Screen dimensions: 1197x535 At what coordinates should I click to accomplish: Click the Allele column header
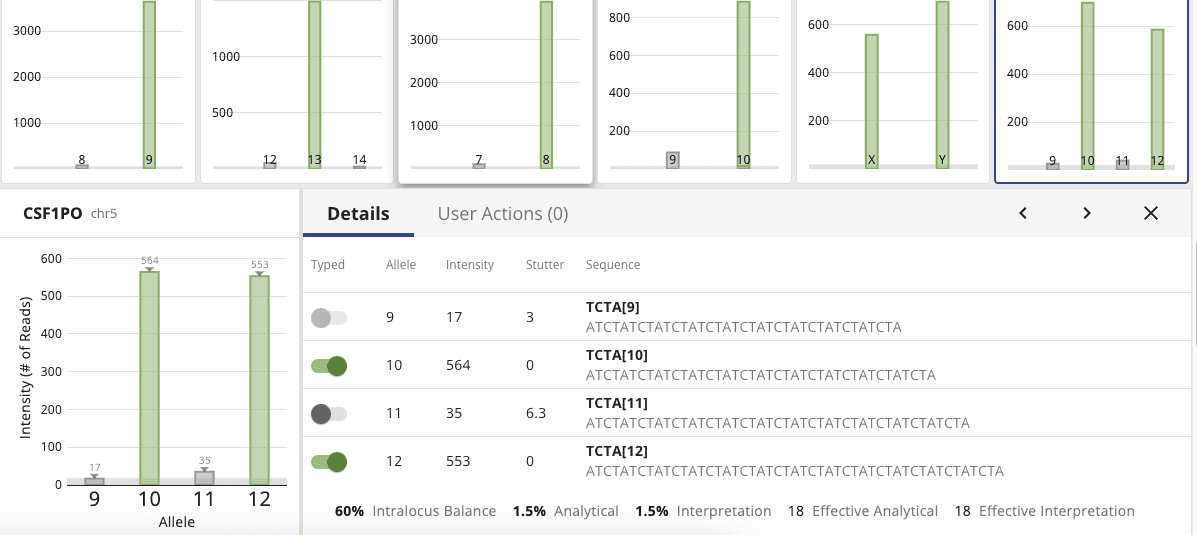pos(401,265)
